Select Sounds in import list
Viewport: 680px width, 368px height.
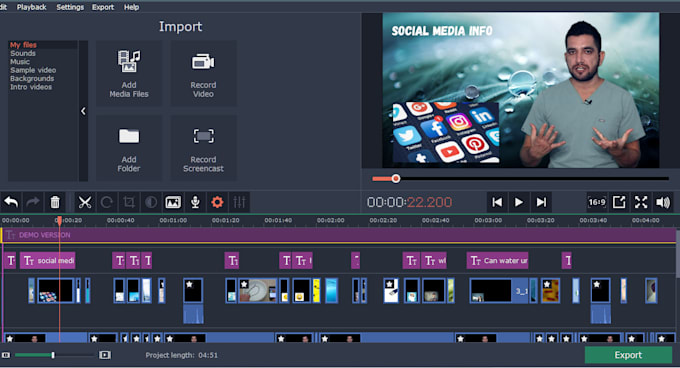click(x=23, y=53)
